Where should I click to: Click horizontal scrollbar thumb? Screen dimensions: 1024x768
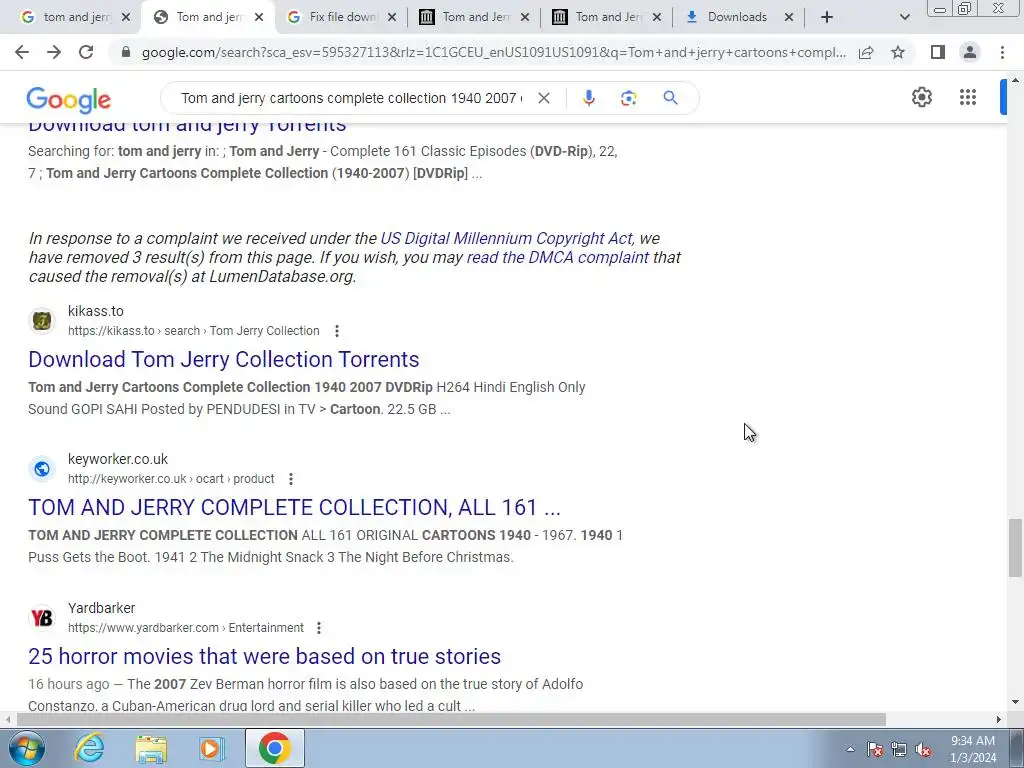(451, 720)
